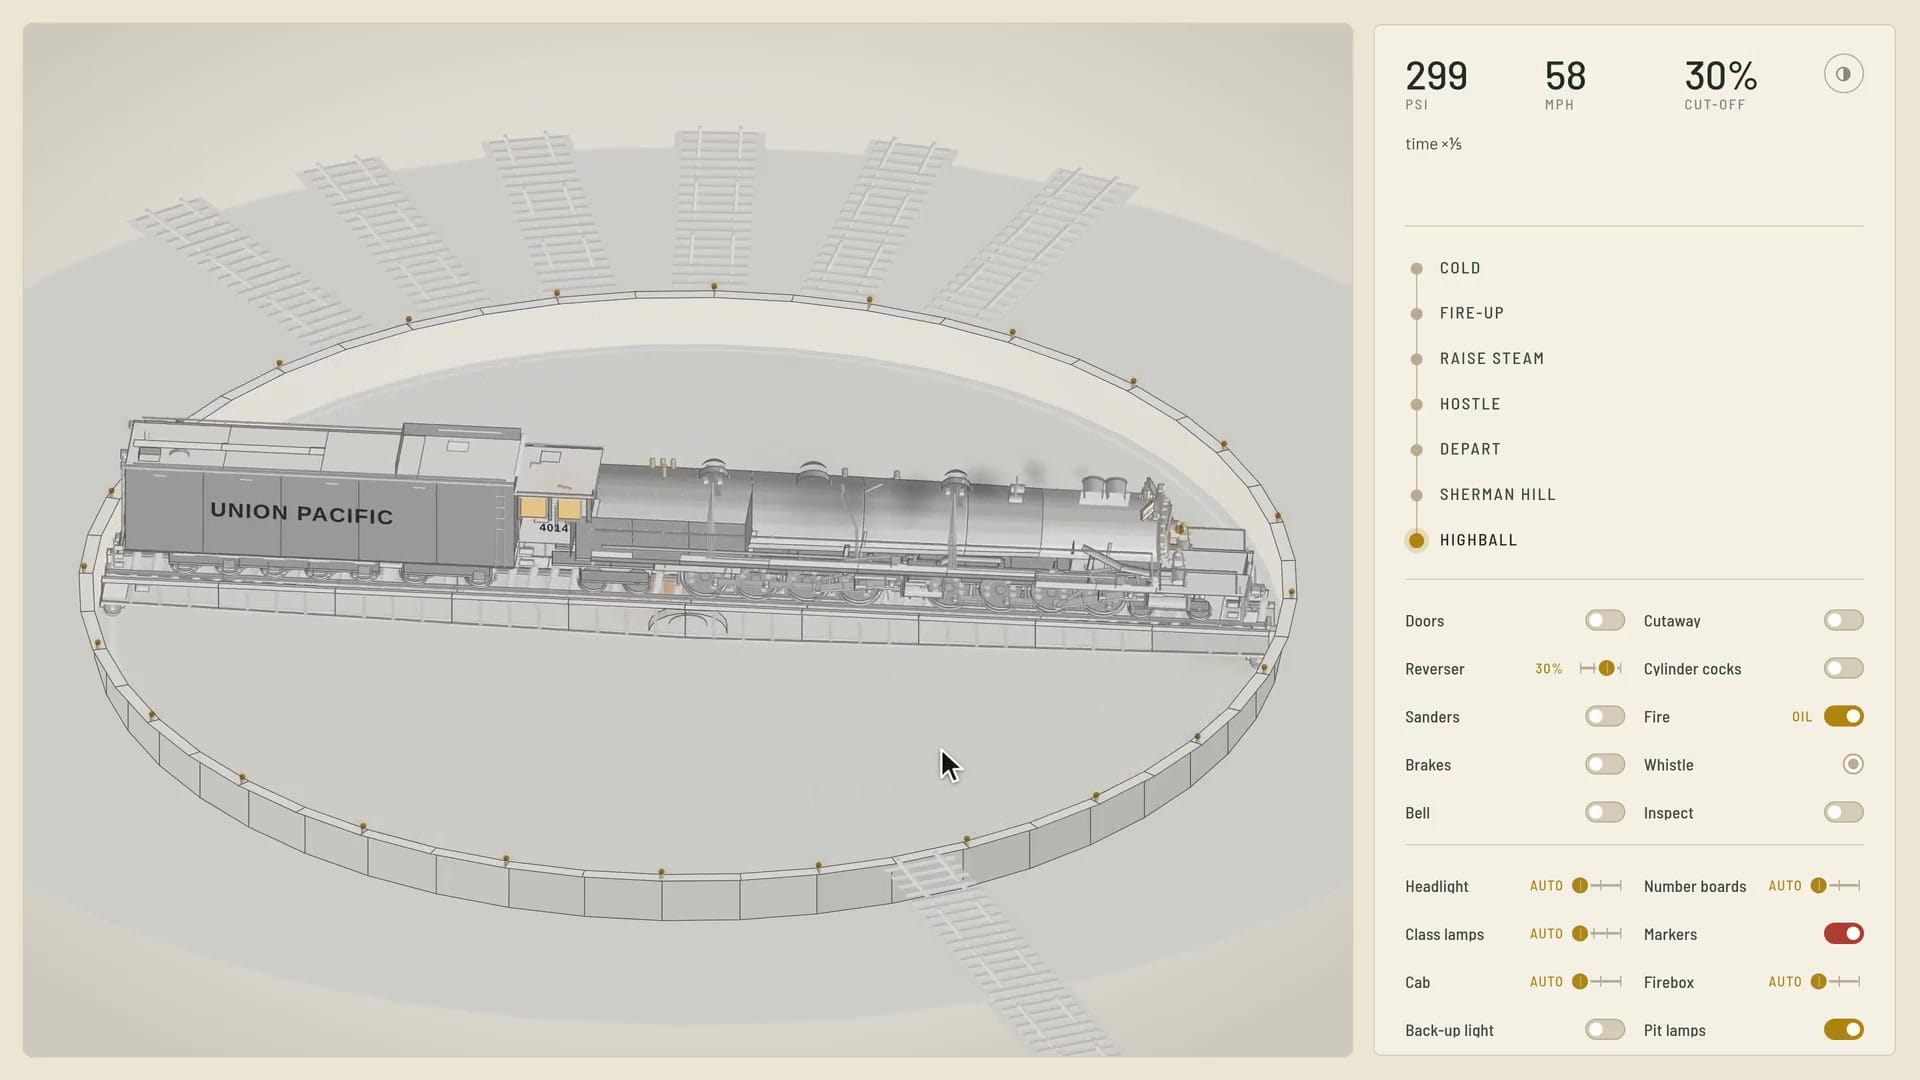Adjust the Firebox light slider

(1836, 982)
